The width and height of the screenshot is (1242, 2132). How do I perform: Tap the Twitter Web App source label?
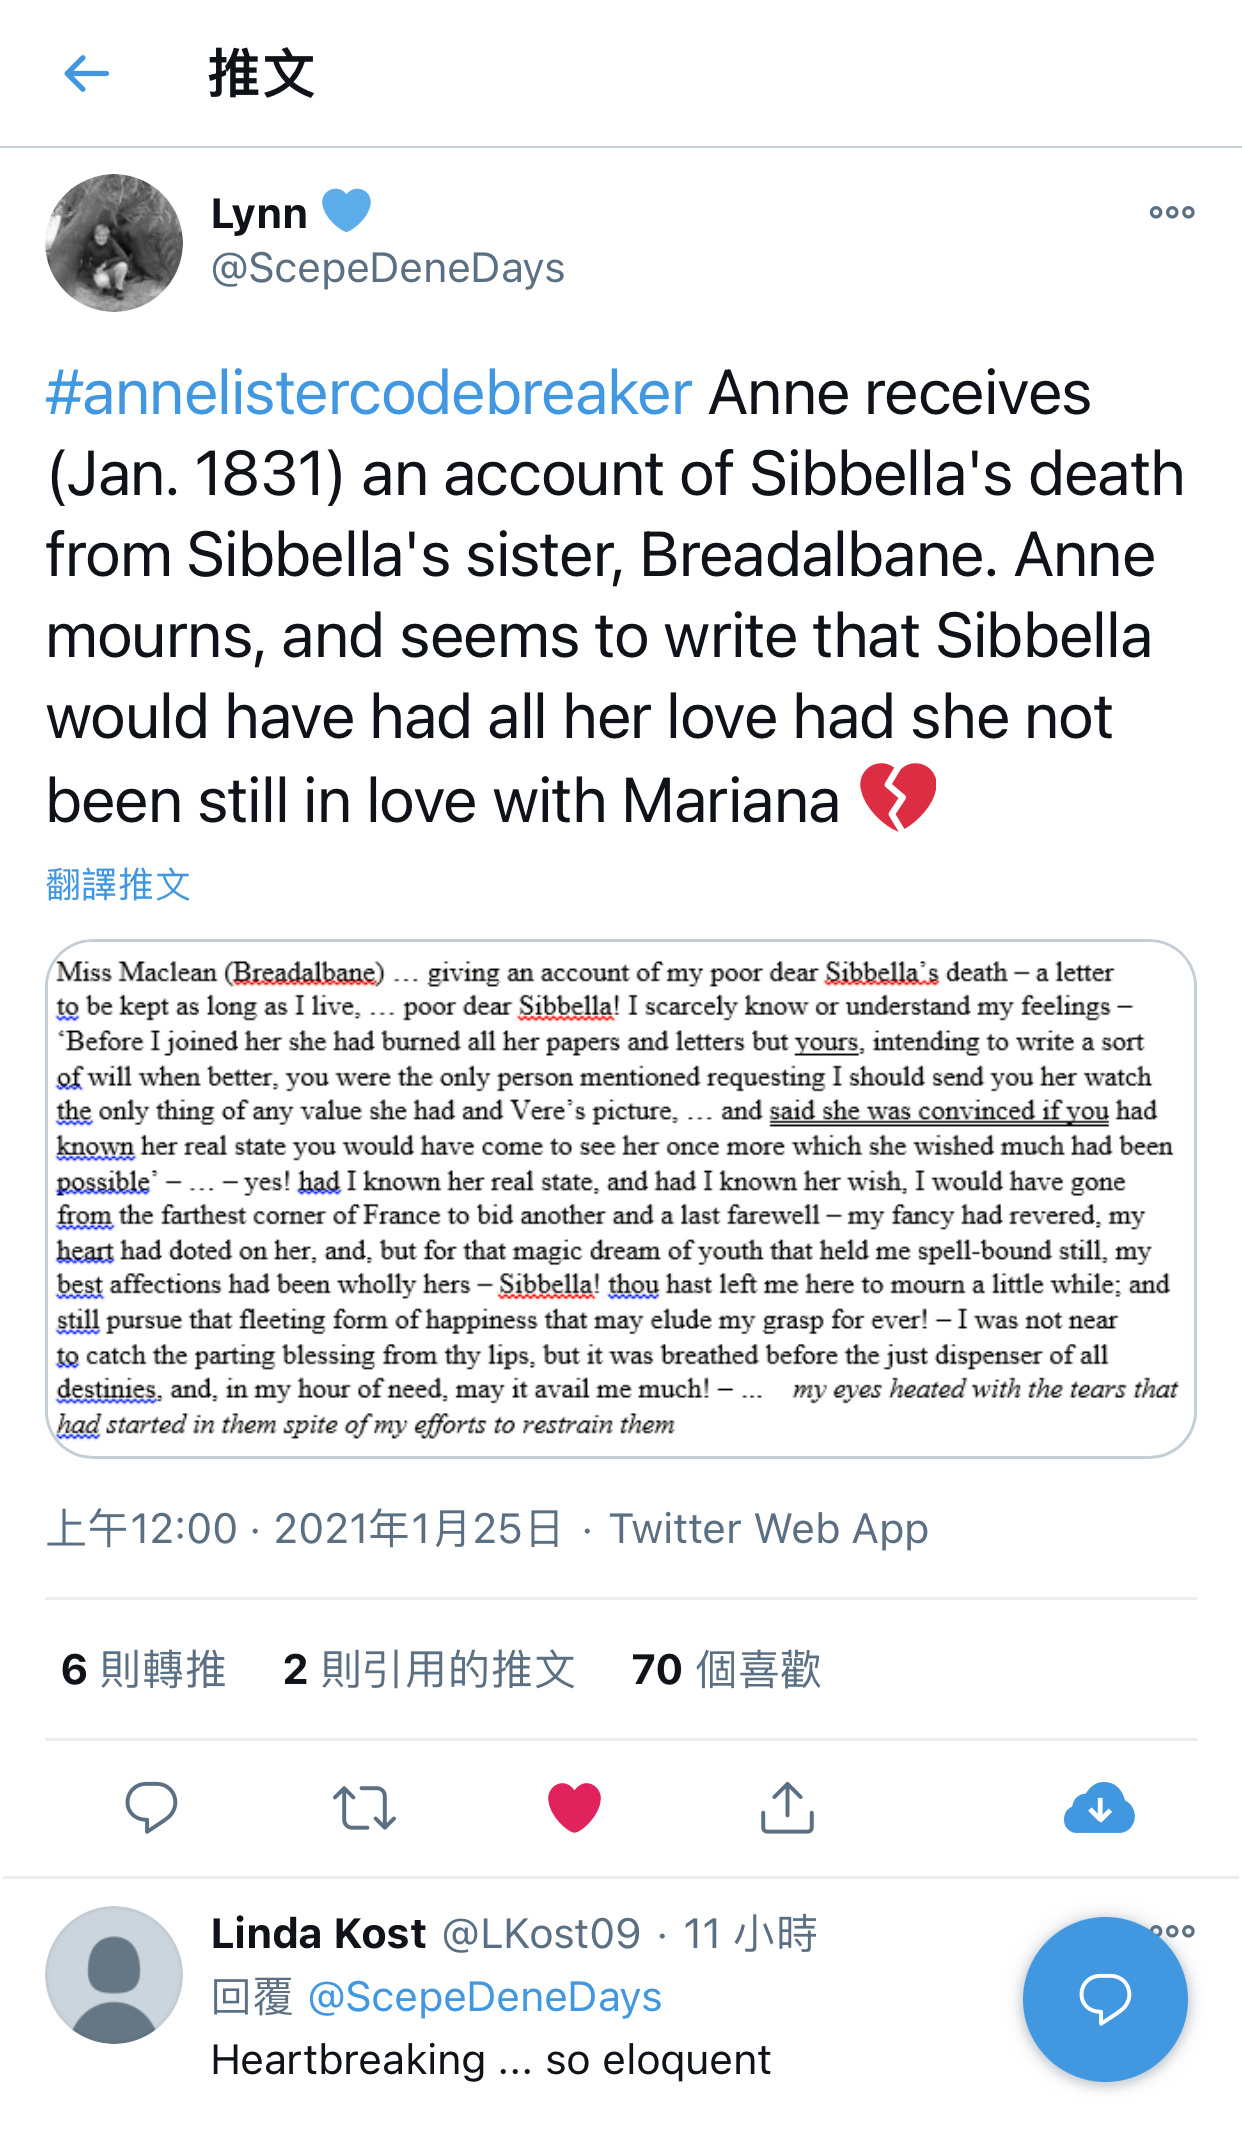(x=768, y=1529)
